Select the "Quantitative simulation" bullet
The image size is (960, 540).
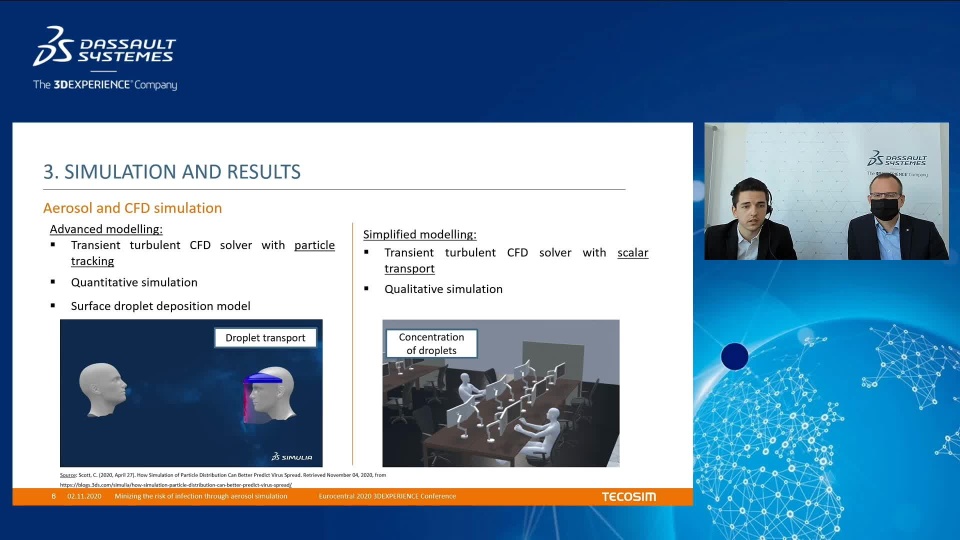click(134, 282)
